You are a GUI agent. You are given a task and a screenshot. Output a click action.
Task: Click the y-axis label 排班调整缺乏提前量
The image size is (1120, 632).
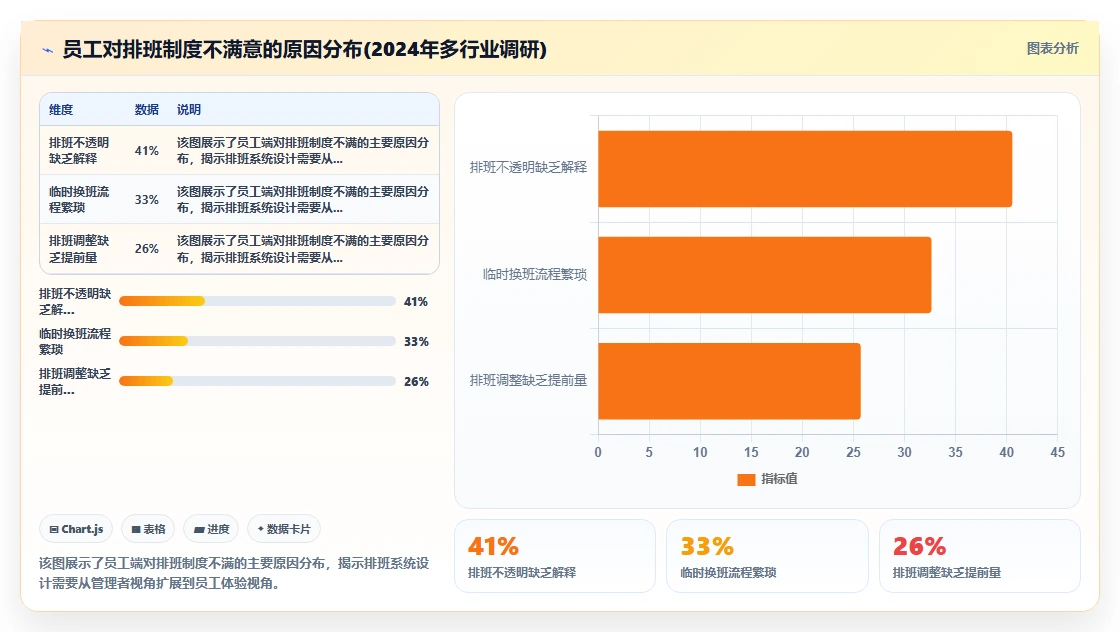coord(528,381)
